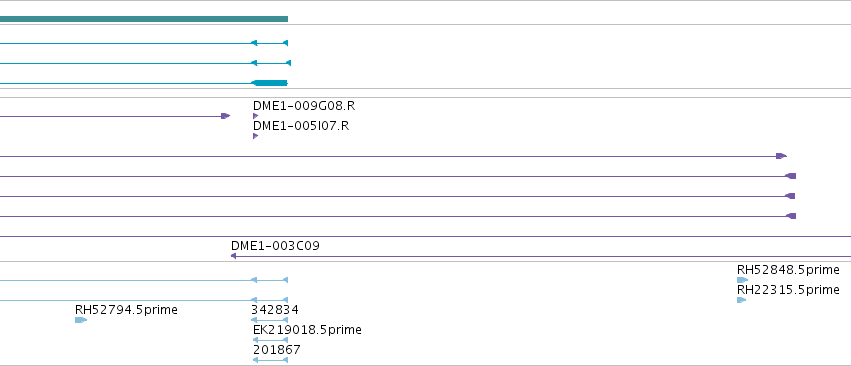Select the DME1-003C09 feature label
851x366 pixels.
pyautogui.click(x=275, y=246)
